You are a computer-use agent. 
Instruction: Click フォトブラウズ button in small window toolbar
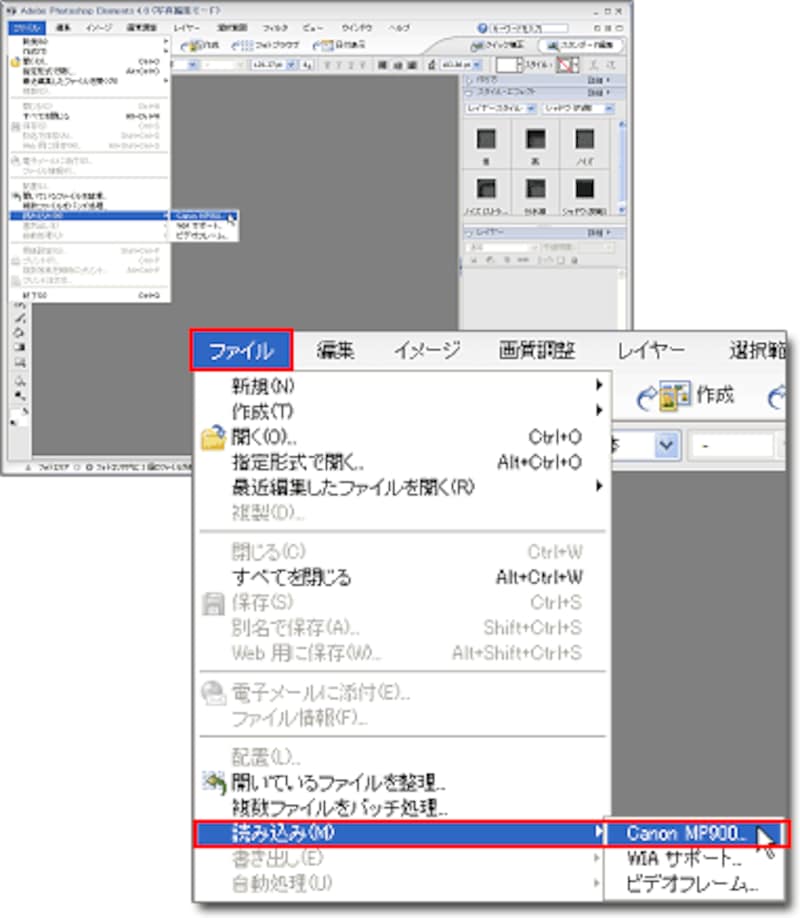pyautogui.click(x=266, y=45)
